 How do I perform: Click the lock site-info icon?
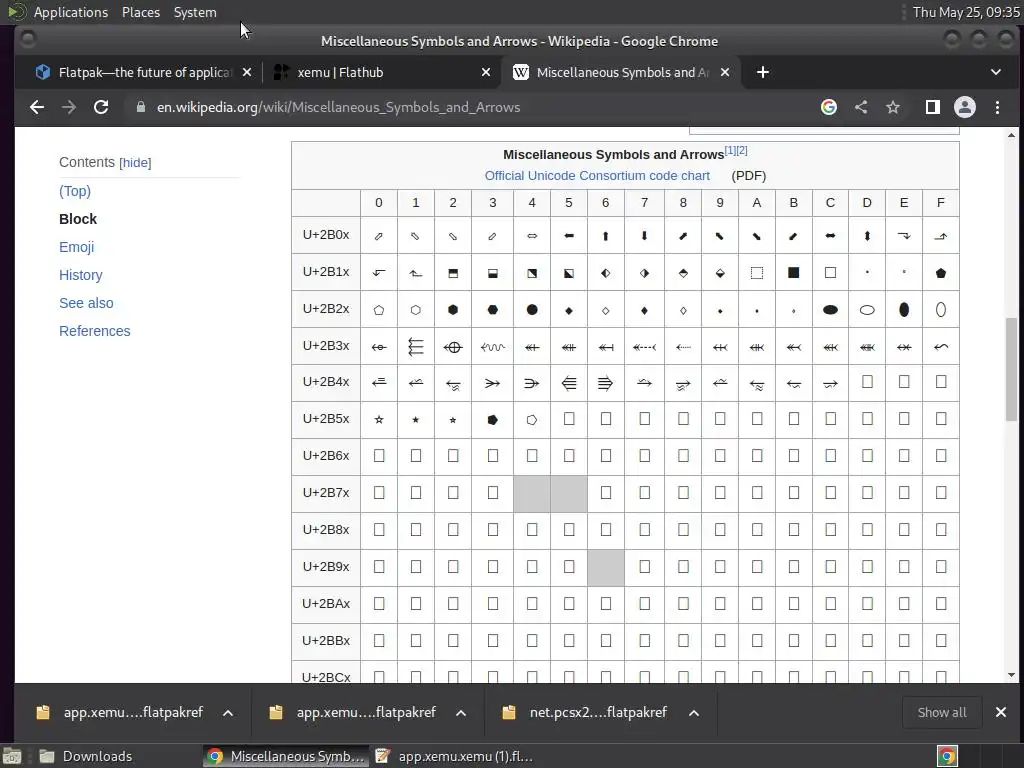(140, 107)
